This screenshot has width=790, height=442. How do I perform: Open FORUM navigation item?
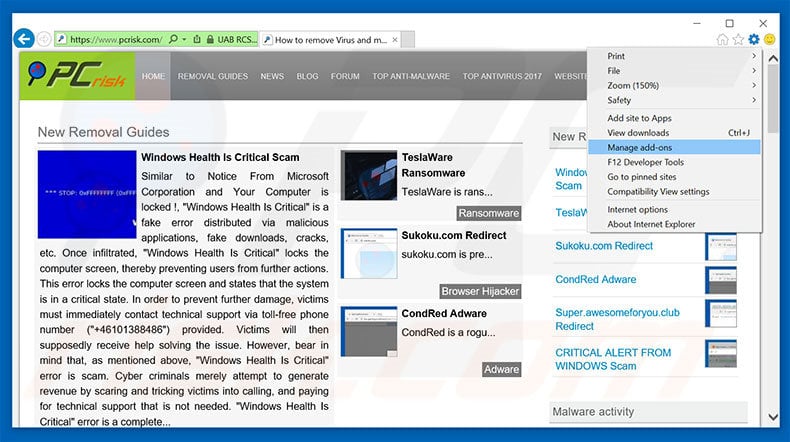tap(345, 76)
